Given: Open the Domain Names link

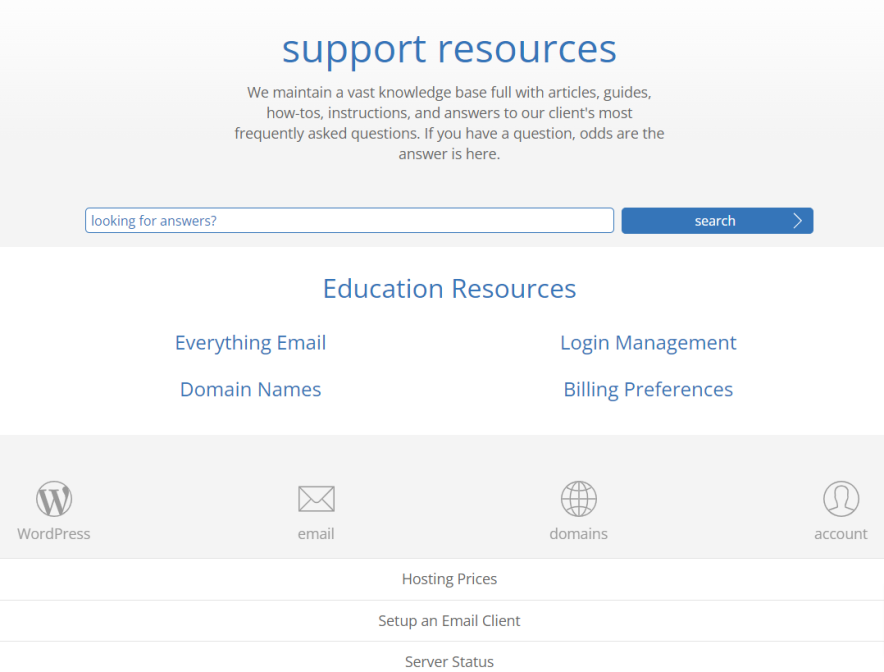Looking at the screenshot, I should (x=250, y=390).
